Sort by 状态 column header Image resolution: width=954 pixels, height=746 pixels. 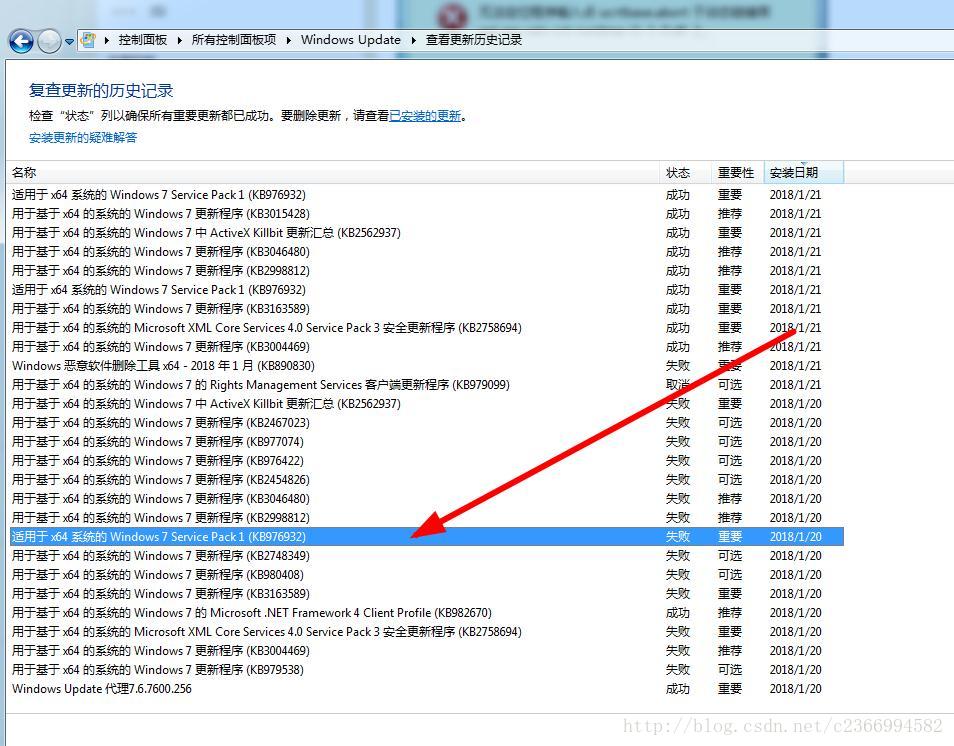click(685, 172)
